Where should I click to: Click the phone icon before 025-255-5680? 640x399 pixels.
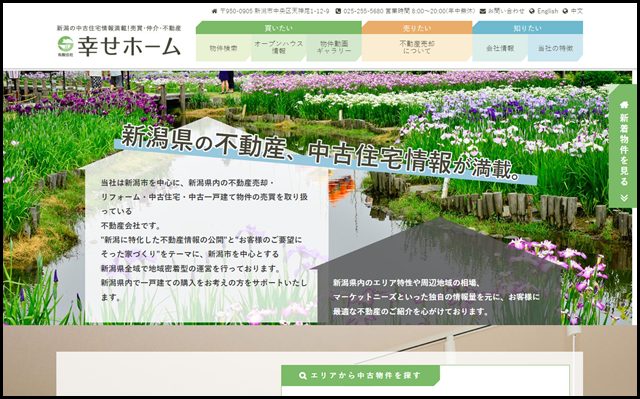[338, 11]
